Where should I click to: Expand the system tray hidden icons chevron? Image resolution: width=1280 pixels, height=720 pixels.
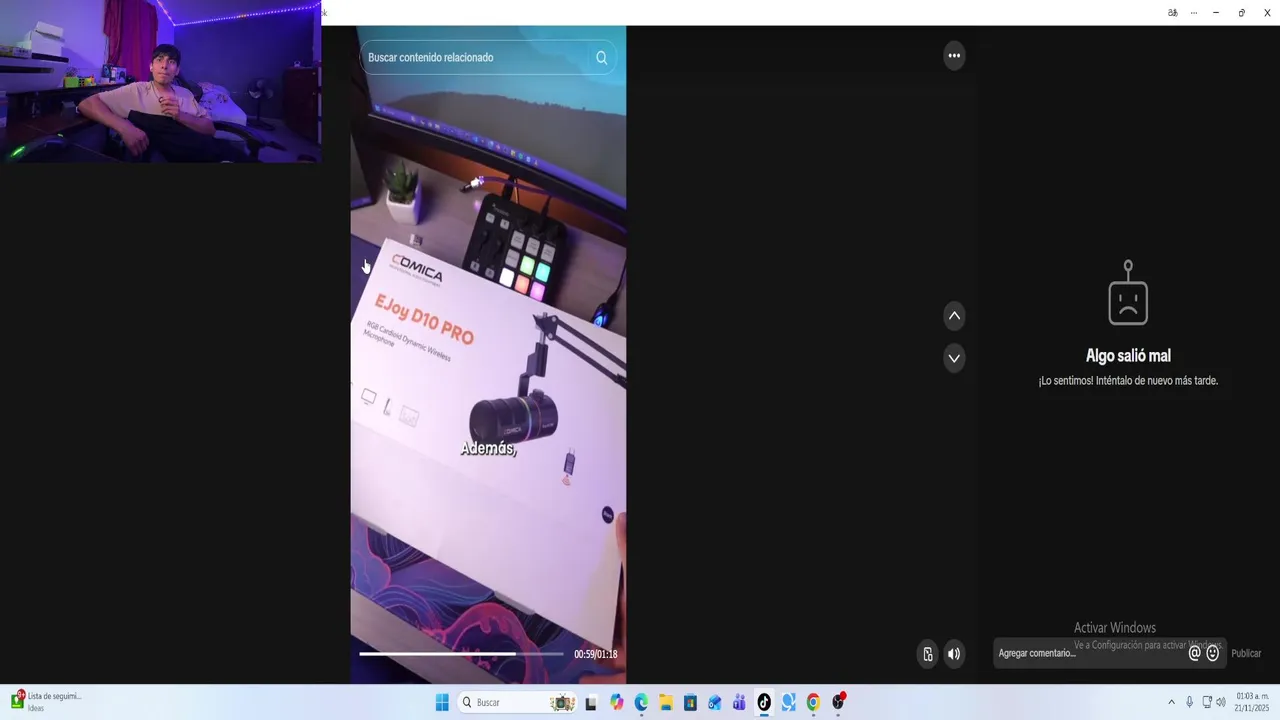(1171, 702)
